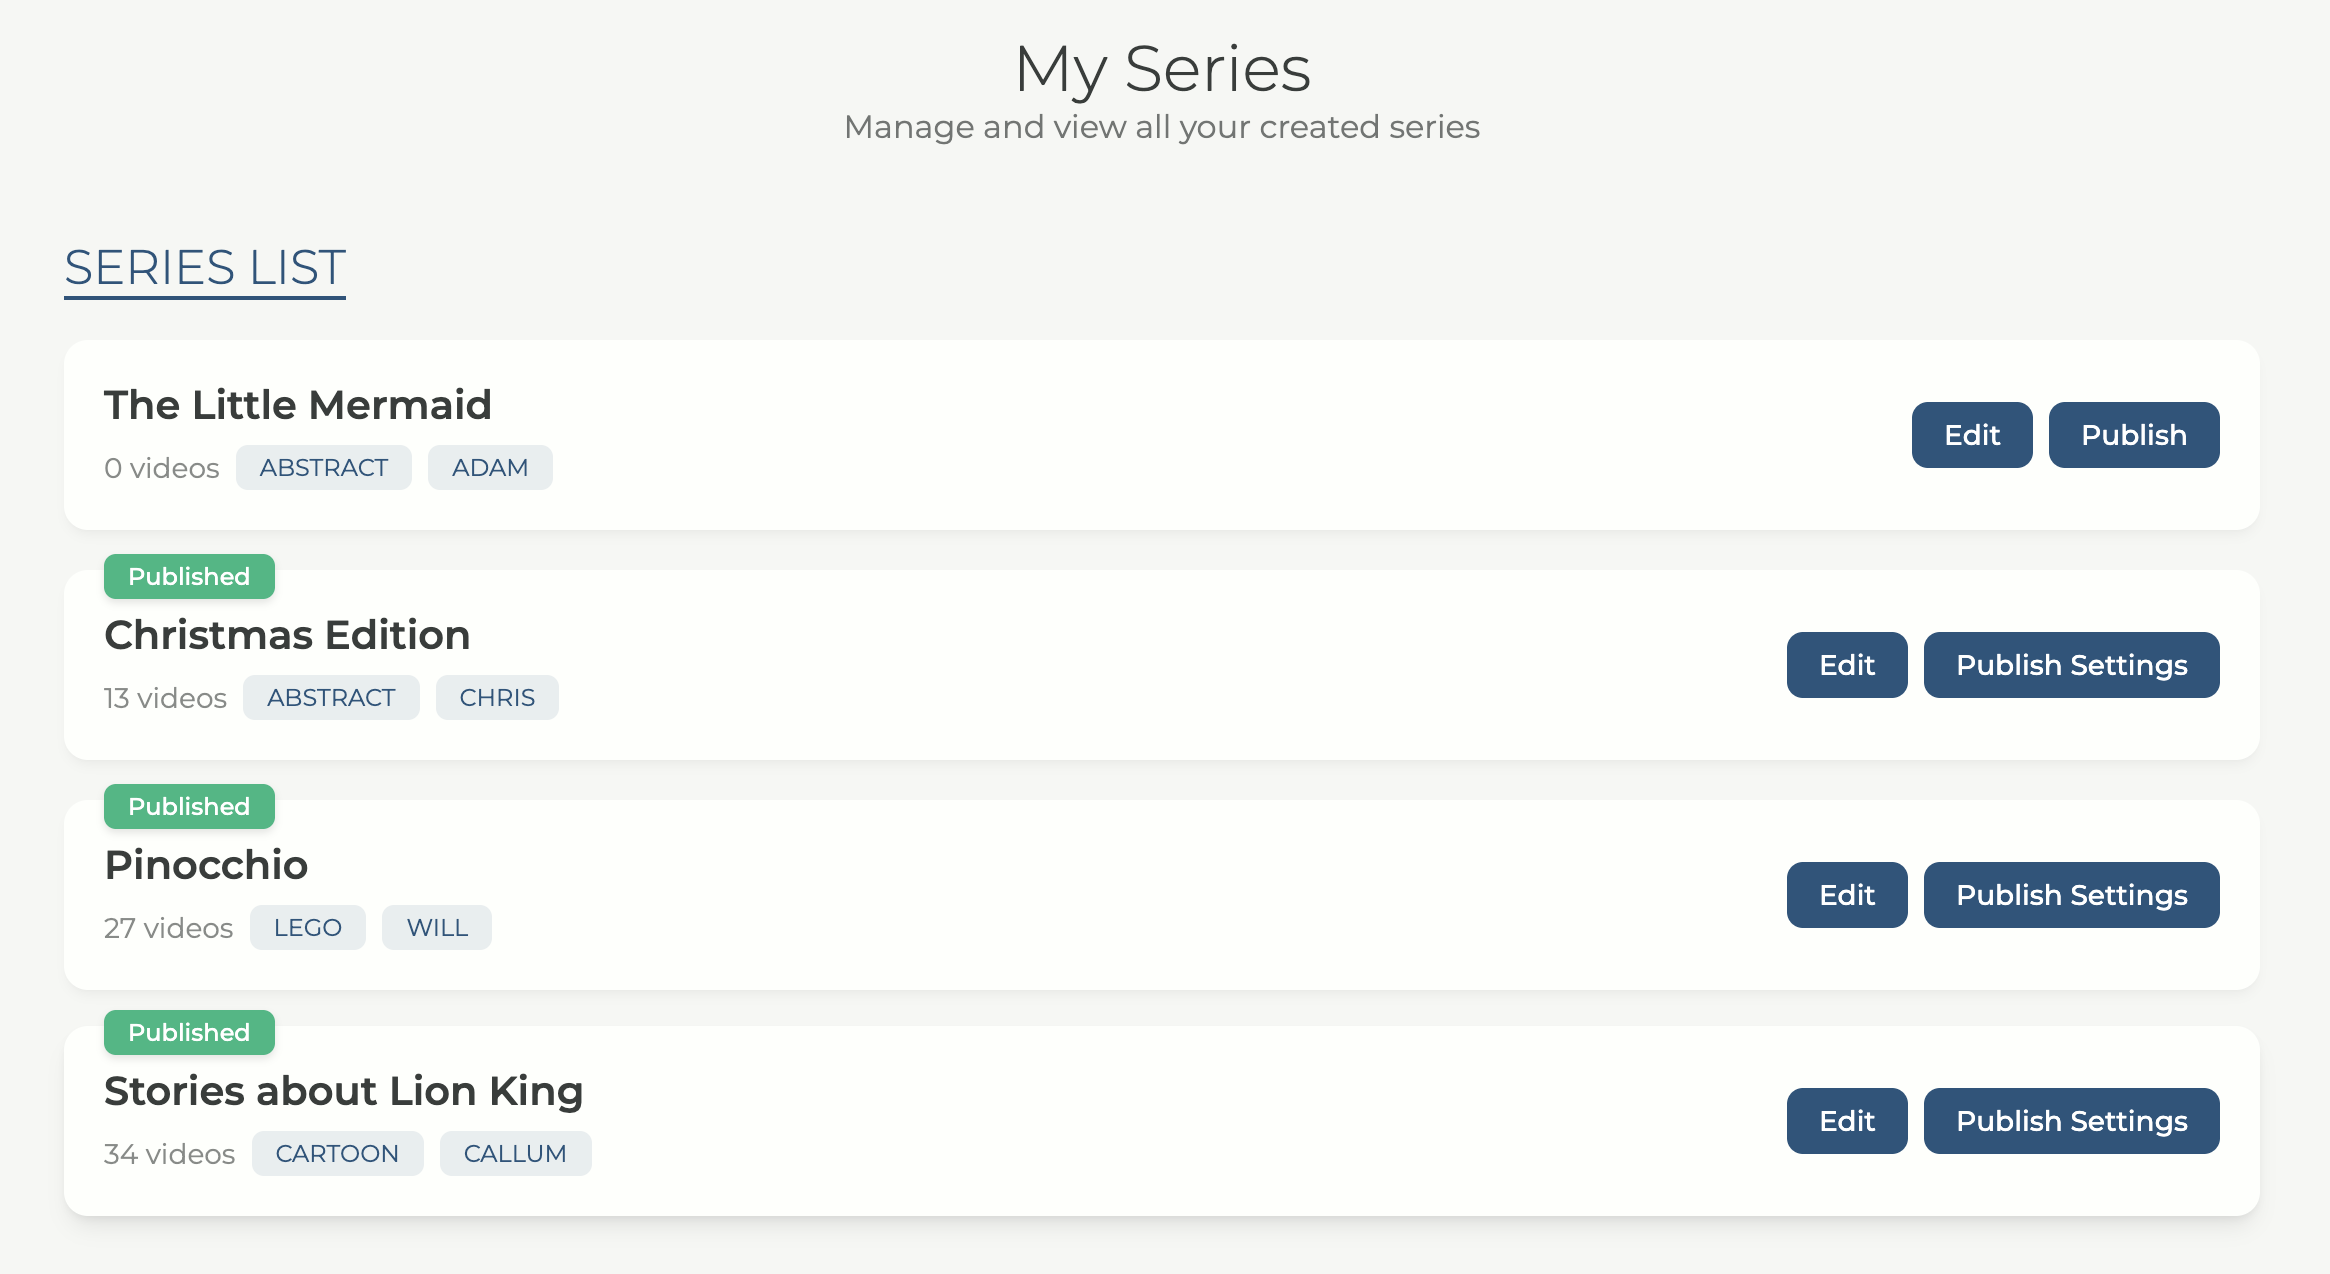Publish The Little Mermaid series
This screenshot has width=2330, height=1274.
[2133, 435]
